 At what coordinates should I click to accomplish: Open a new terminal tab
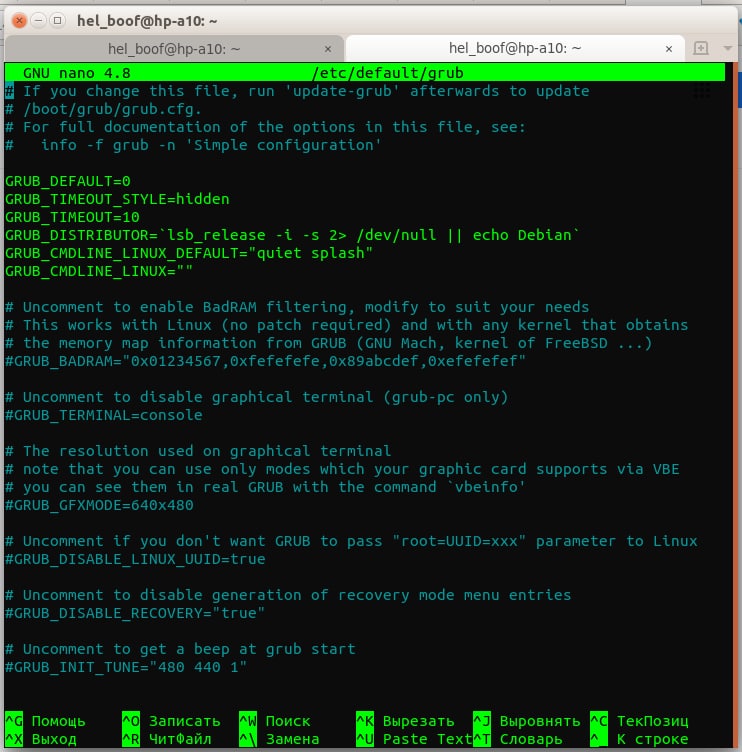tap(701, 48)
